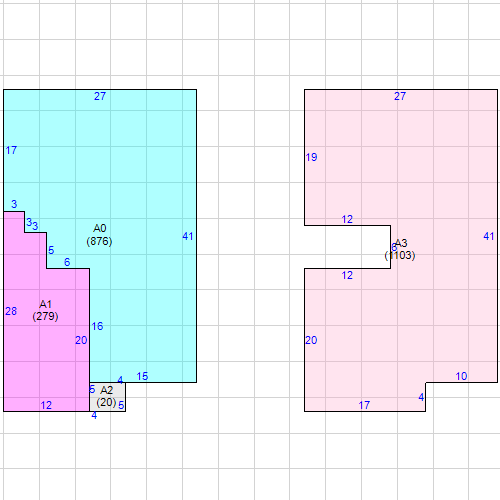The width and height of the screenshot is (500, 500).
Task: Click dimension 15 on A0's bottom edge
Action: [142, 376]
